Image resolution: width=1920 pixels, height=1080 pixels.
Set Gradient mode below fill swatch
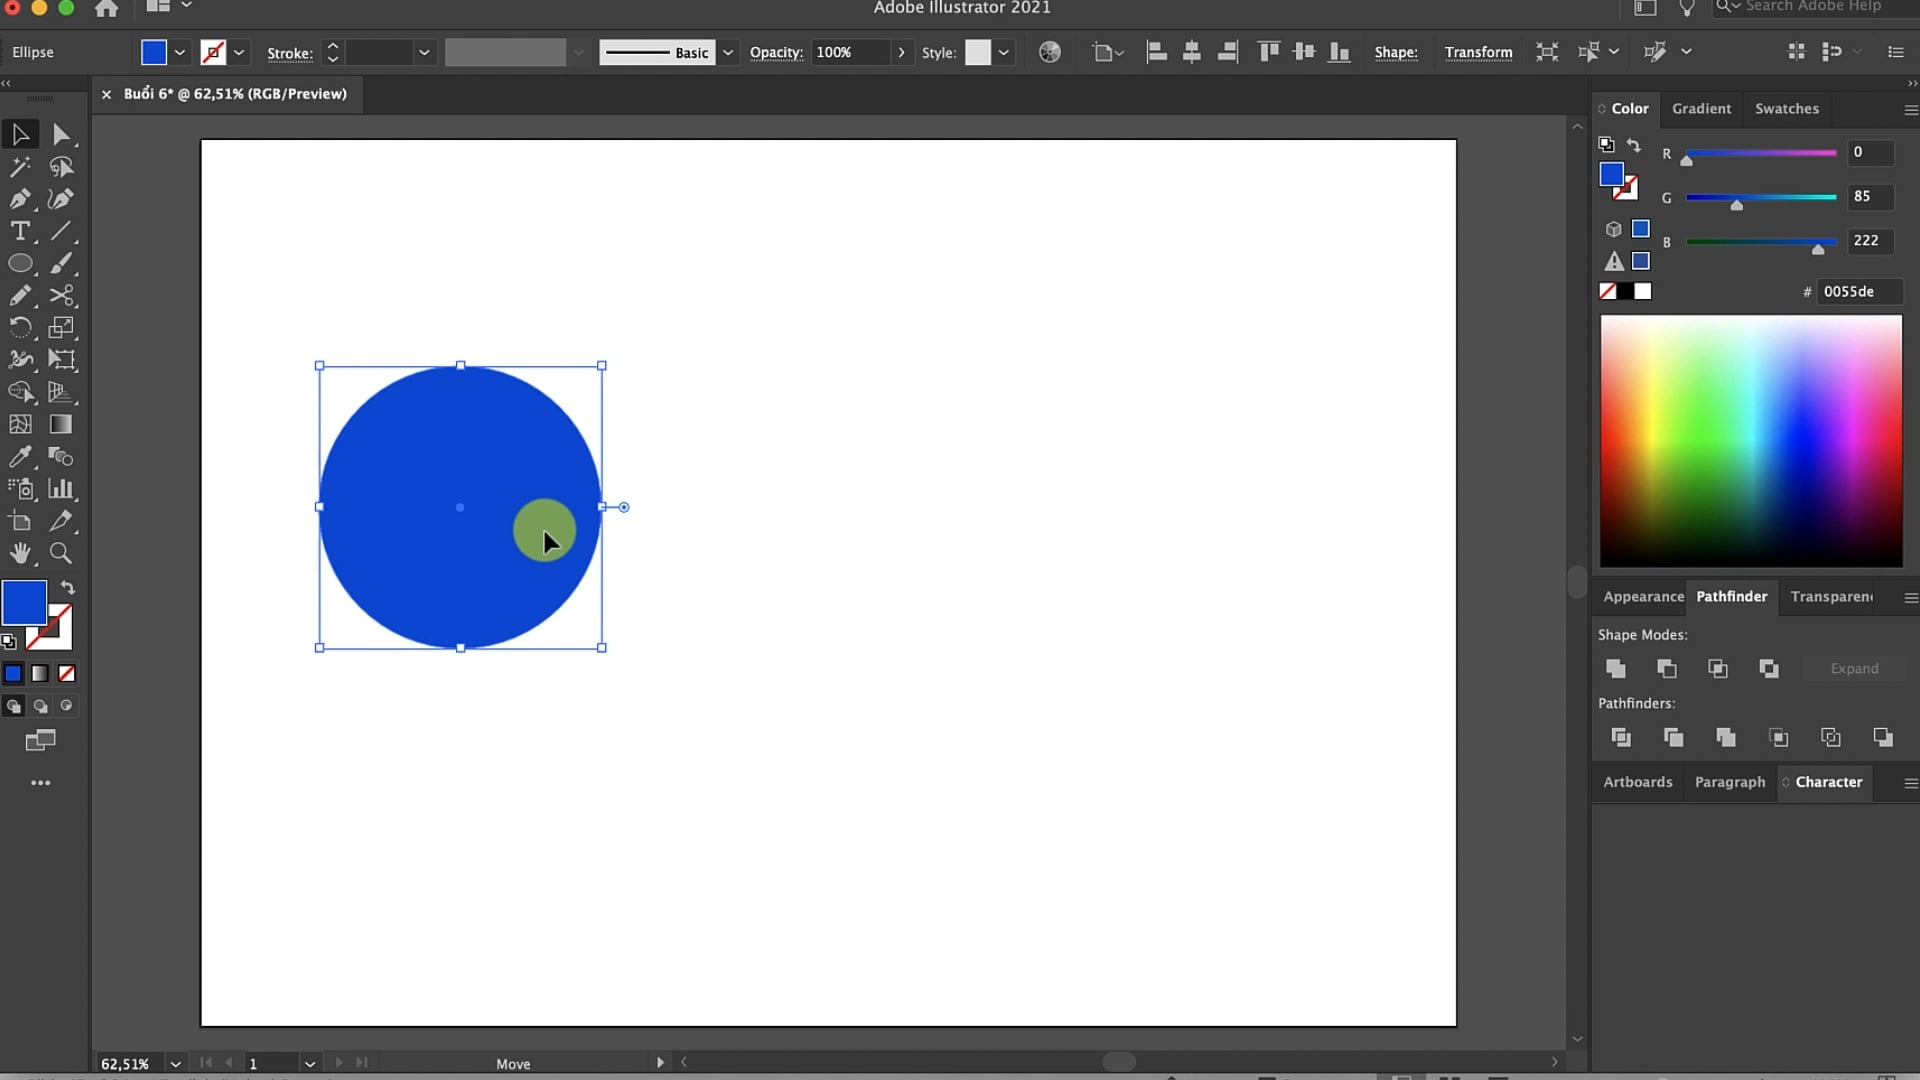pyautogui.click(x=40, y=674)
